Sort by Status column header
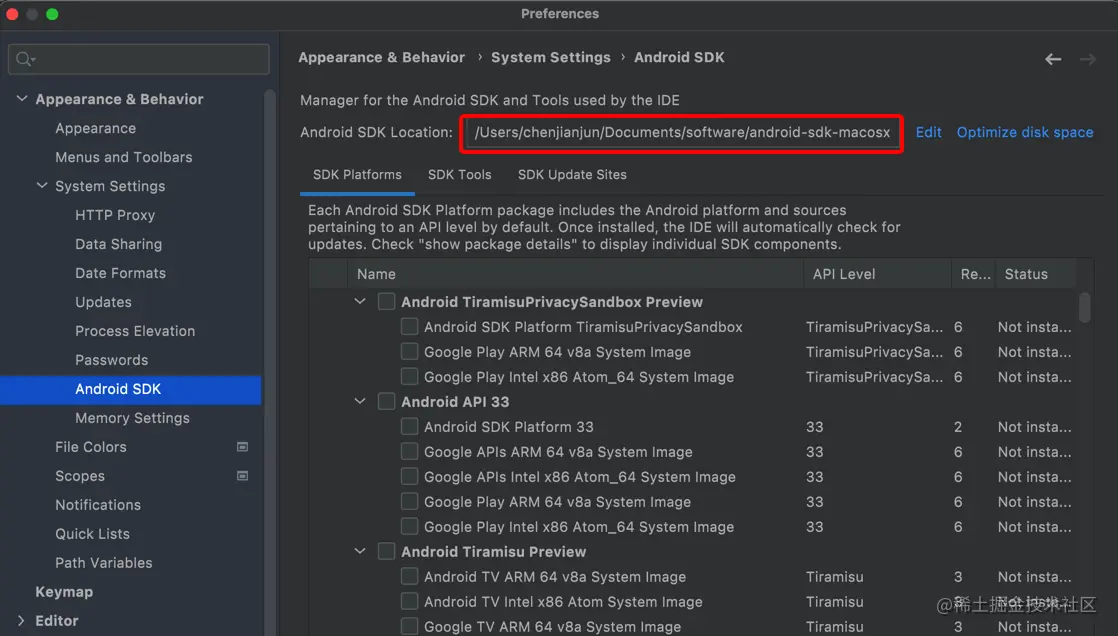The width and height of the screenshot is (1118, 636). click(x=1035, y=274)
